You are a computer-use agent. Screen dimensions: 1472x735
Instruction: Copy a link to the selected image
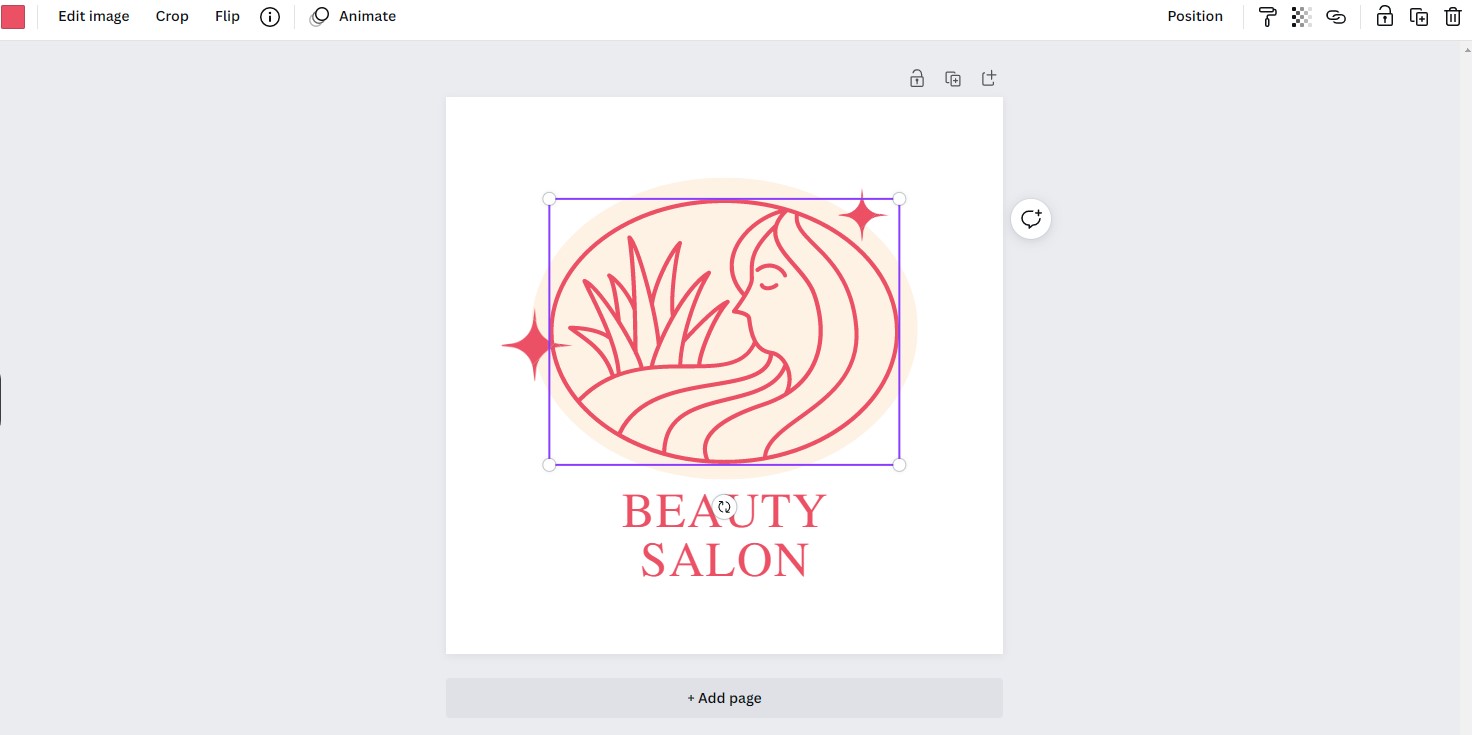tap(1336, 16)
